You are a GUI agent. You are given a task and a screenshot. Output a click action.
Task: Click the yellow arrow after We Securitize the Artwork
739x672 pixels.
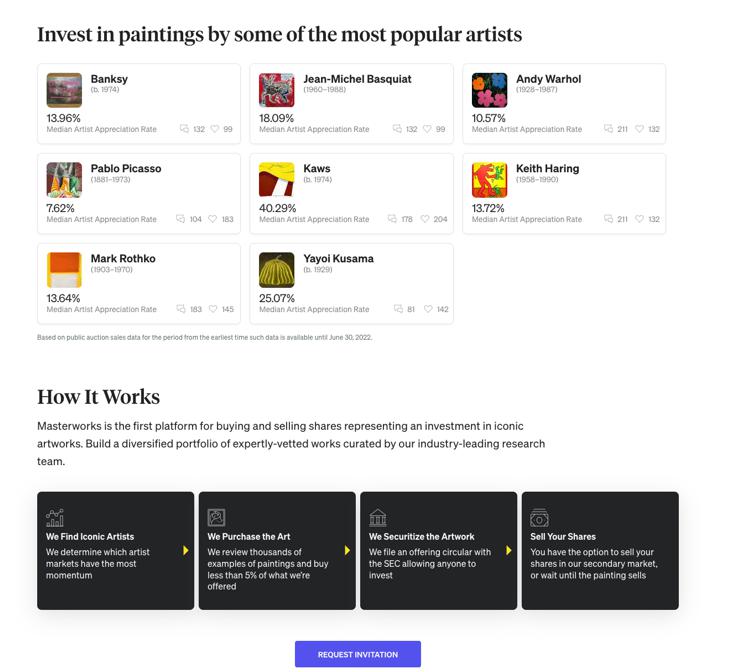[x=508, y=550]
